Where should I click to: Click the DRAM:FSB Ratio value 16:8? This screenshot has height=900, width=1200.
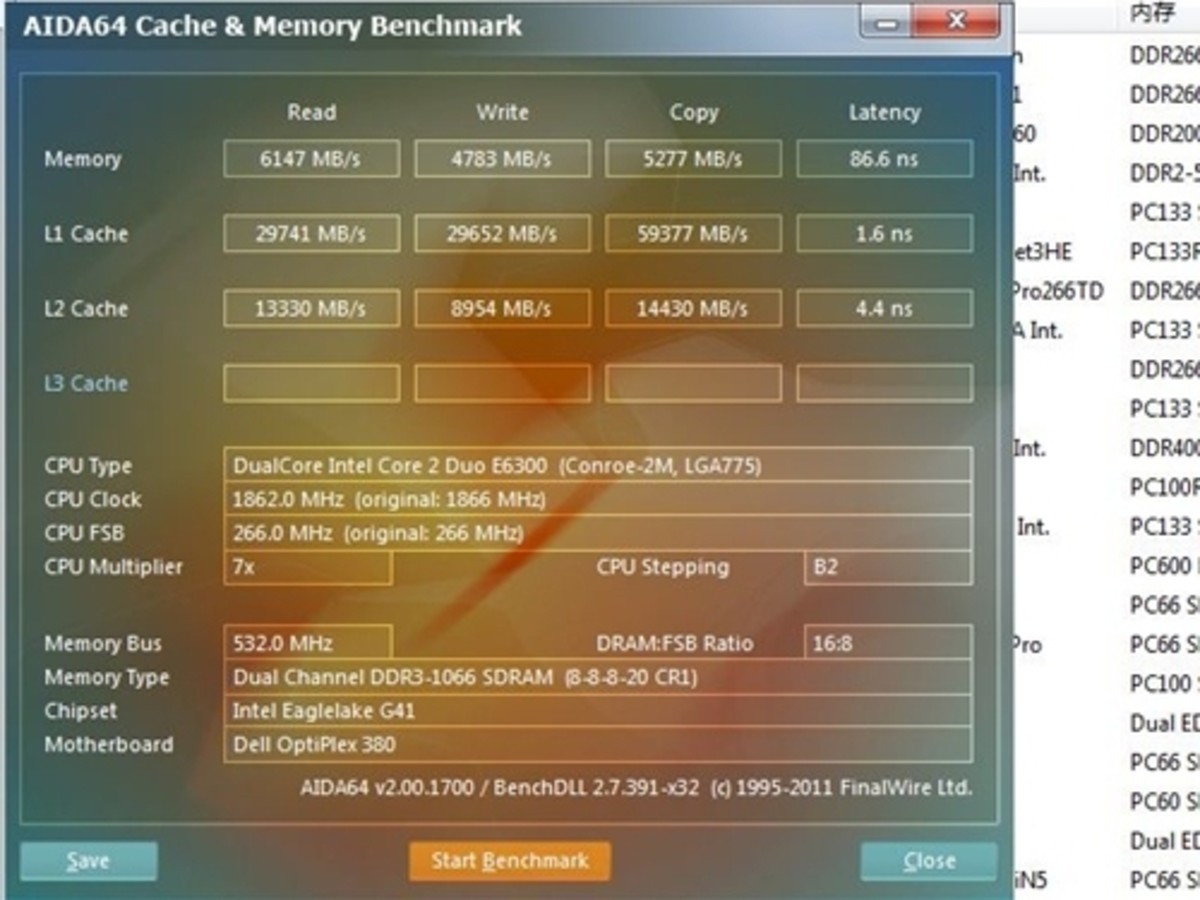(x=888, y=644)
